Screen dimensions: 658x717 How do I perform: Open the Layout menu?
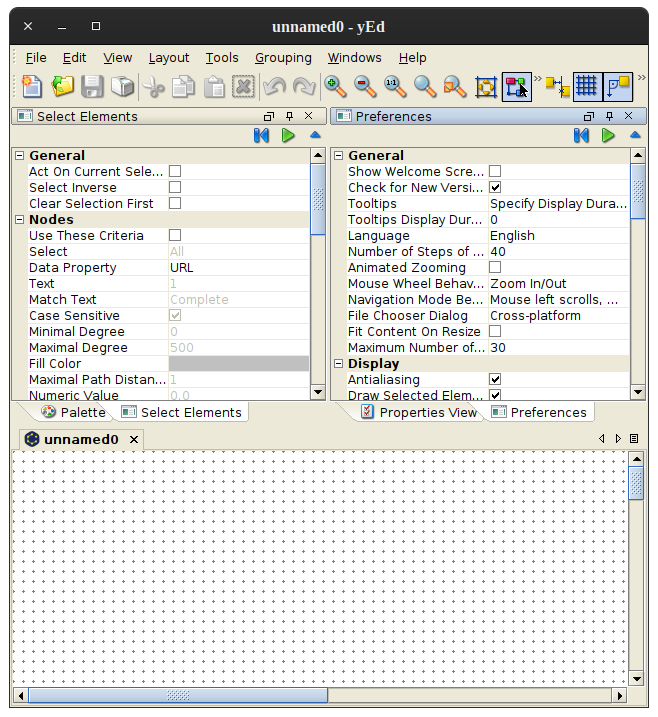click(169, 58)
